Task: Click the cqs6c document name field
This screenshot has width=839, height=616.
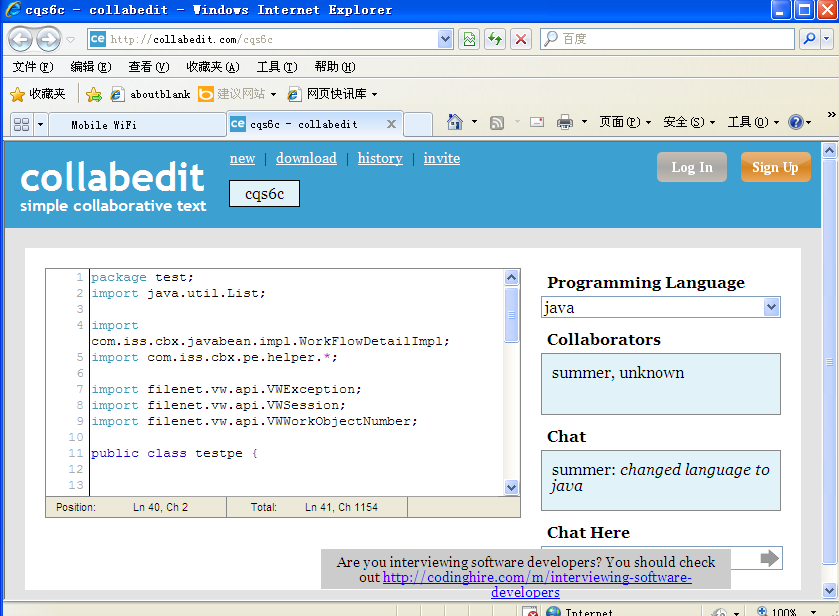Action: pyautogui.click(x=264, y=193)
